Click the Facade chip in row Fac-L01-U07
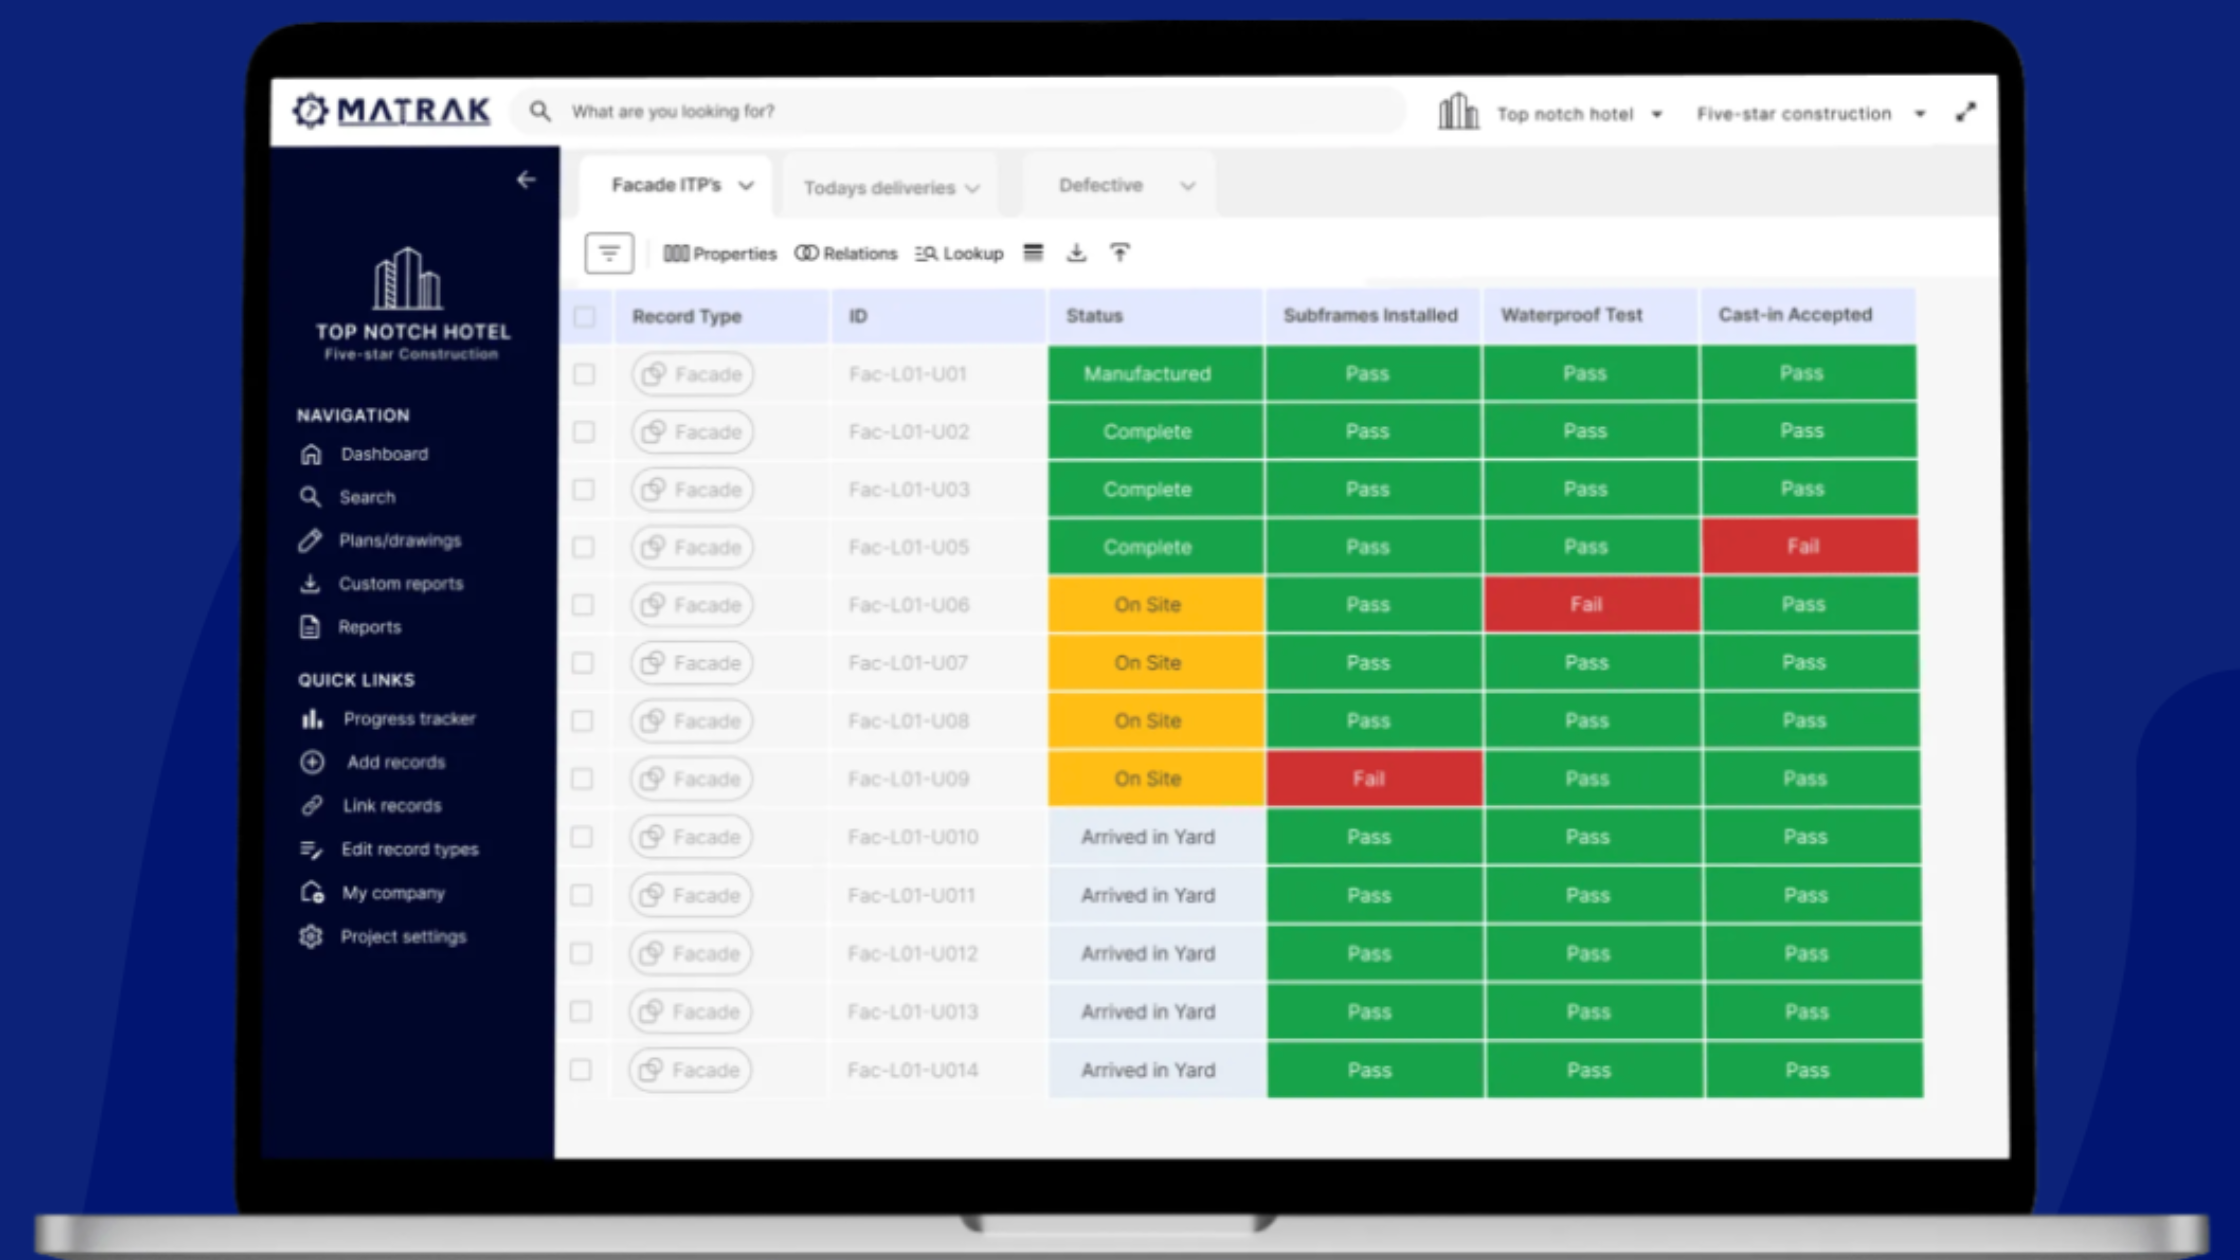This screenshot has height=1260, width=2240. (692, 663)
